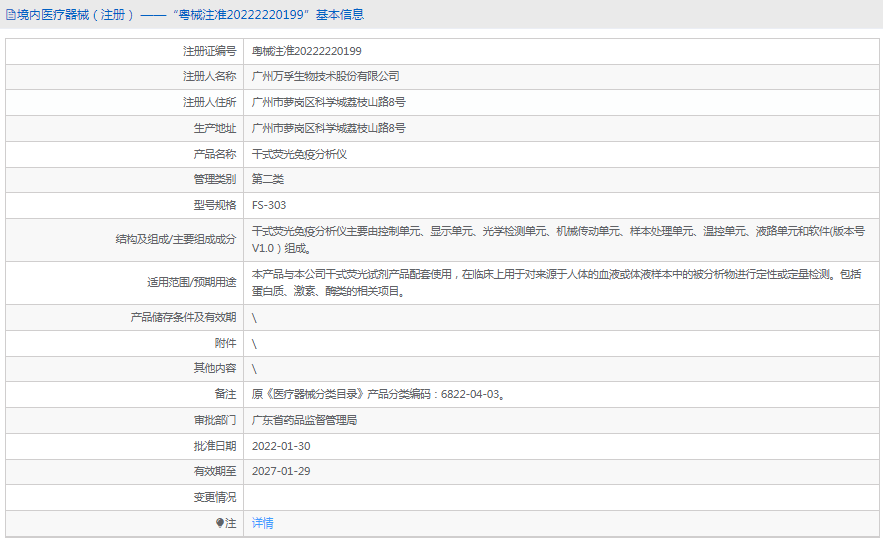883x543 pixels.
Task: Click the 产品名称 label
Action: click(x=215, y=154)
